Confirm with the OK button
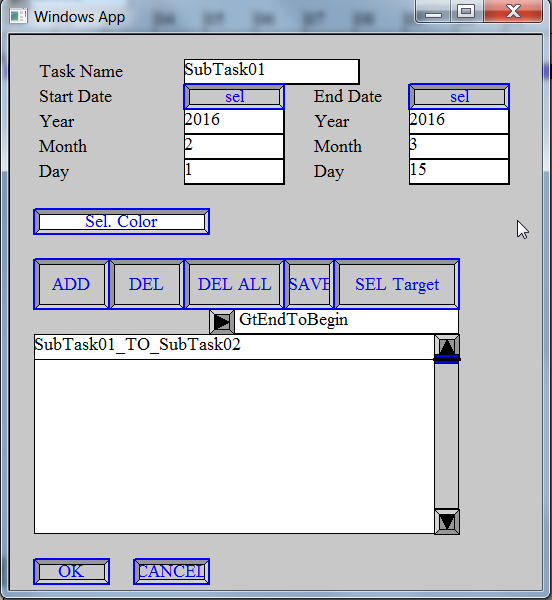Viewport: 552px width, 600px height. 72,571
